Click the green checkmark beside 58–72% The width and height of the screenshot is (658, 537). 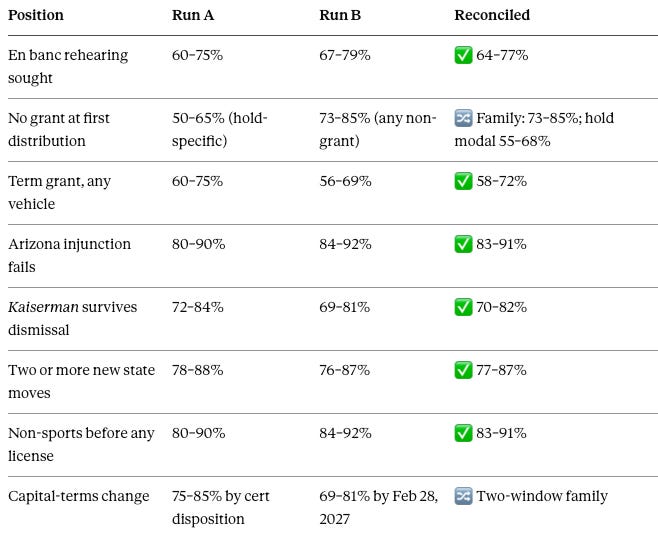[x=463, y=181]
